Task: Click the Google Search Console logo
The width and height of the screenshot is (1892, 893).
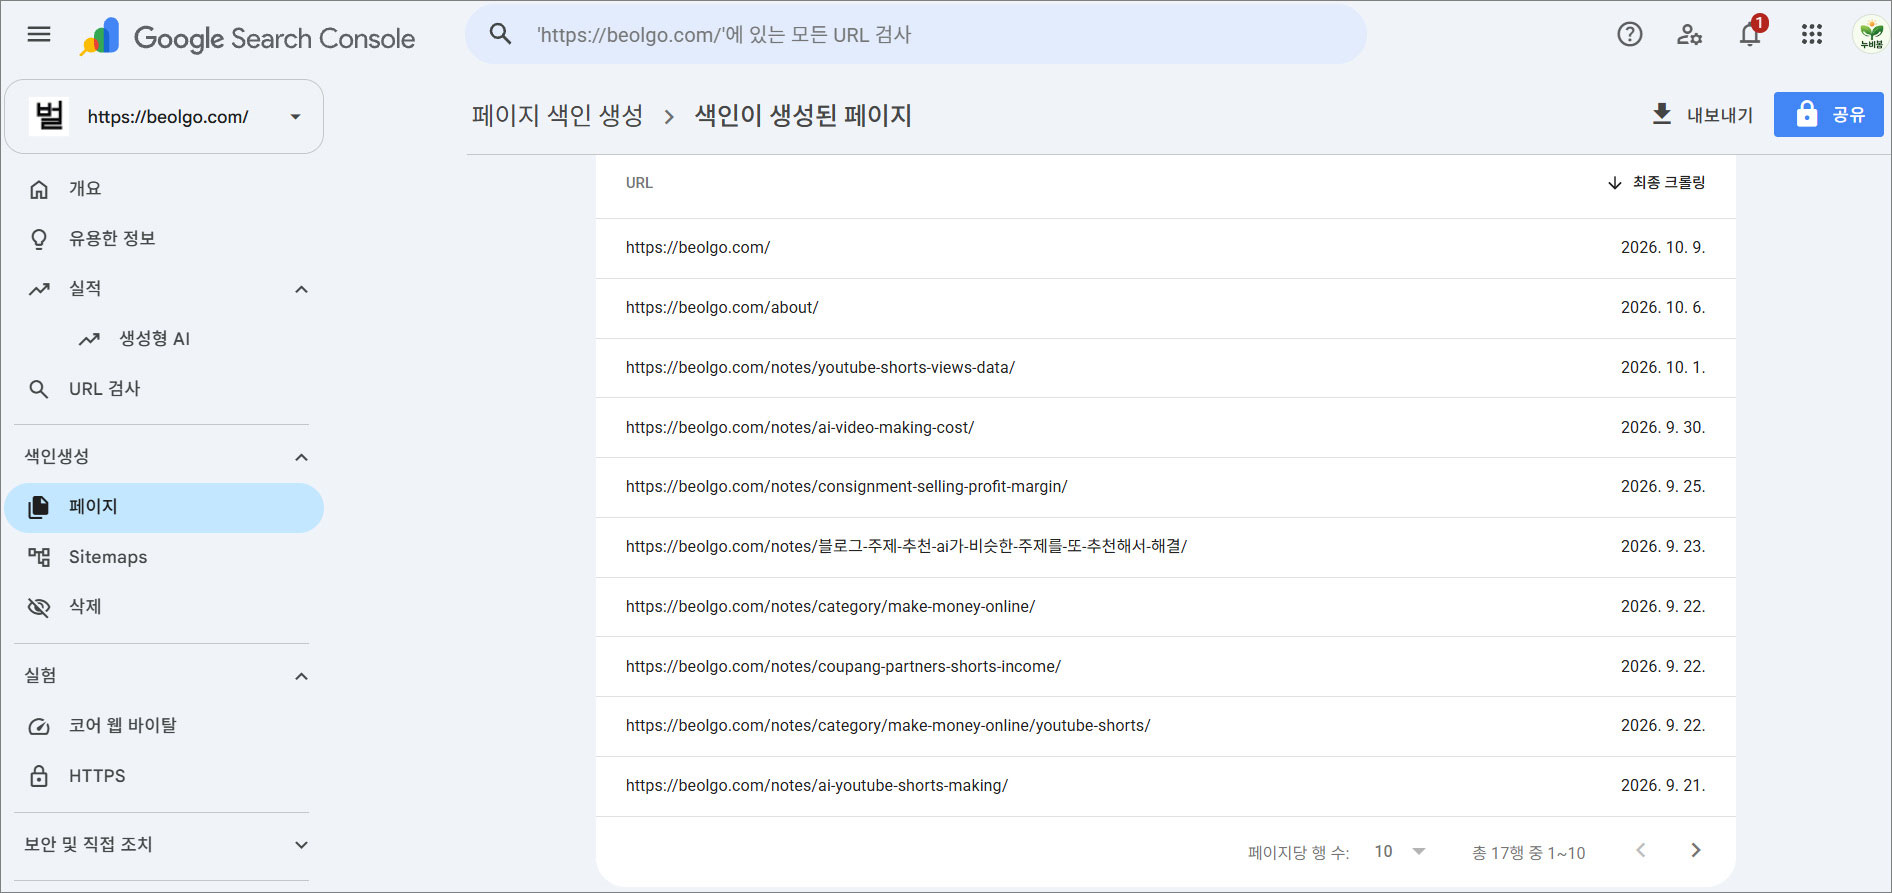Action: point(247,38)
